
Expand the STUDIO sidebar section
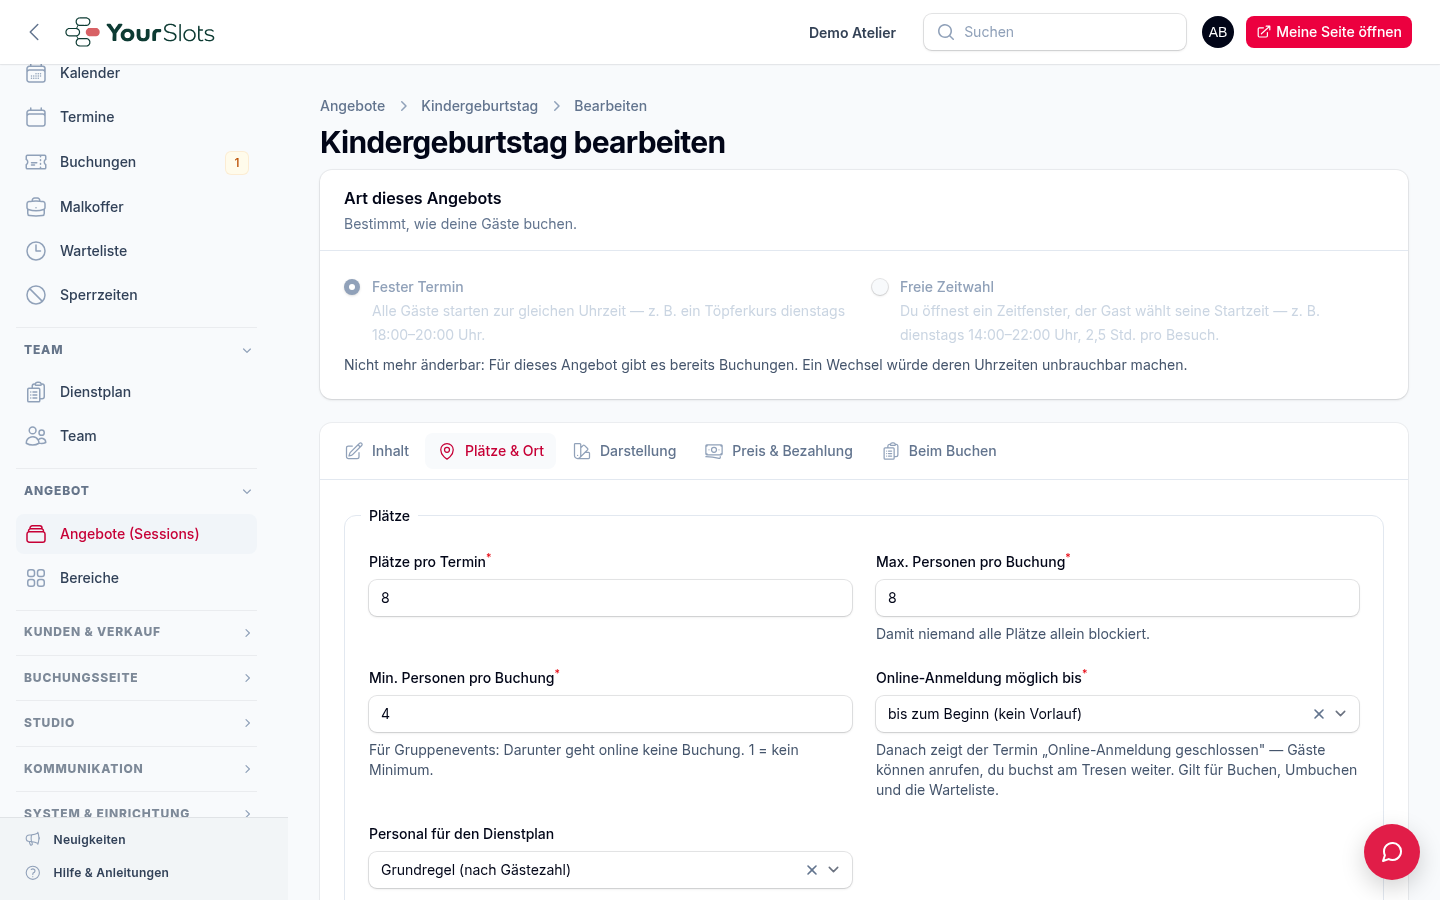click(136, 723)
